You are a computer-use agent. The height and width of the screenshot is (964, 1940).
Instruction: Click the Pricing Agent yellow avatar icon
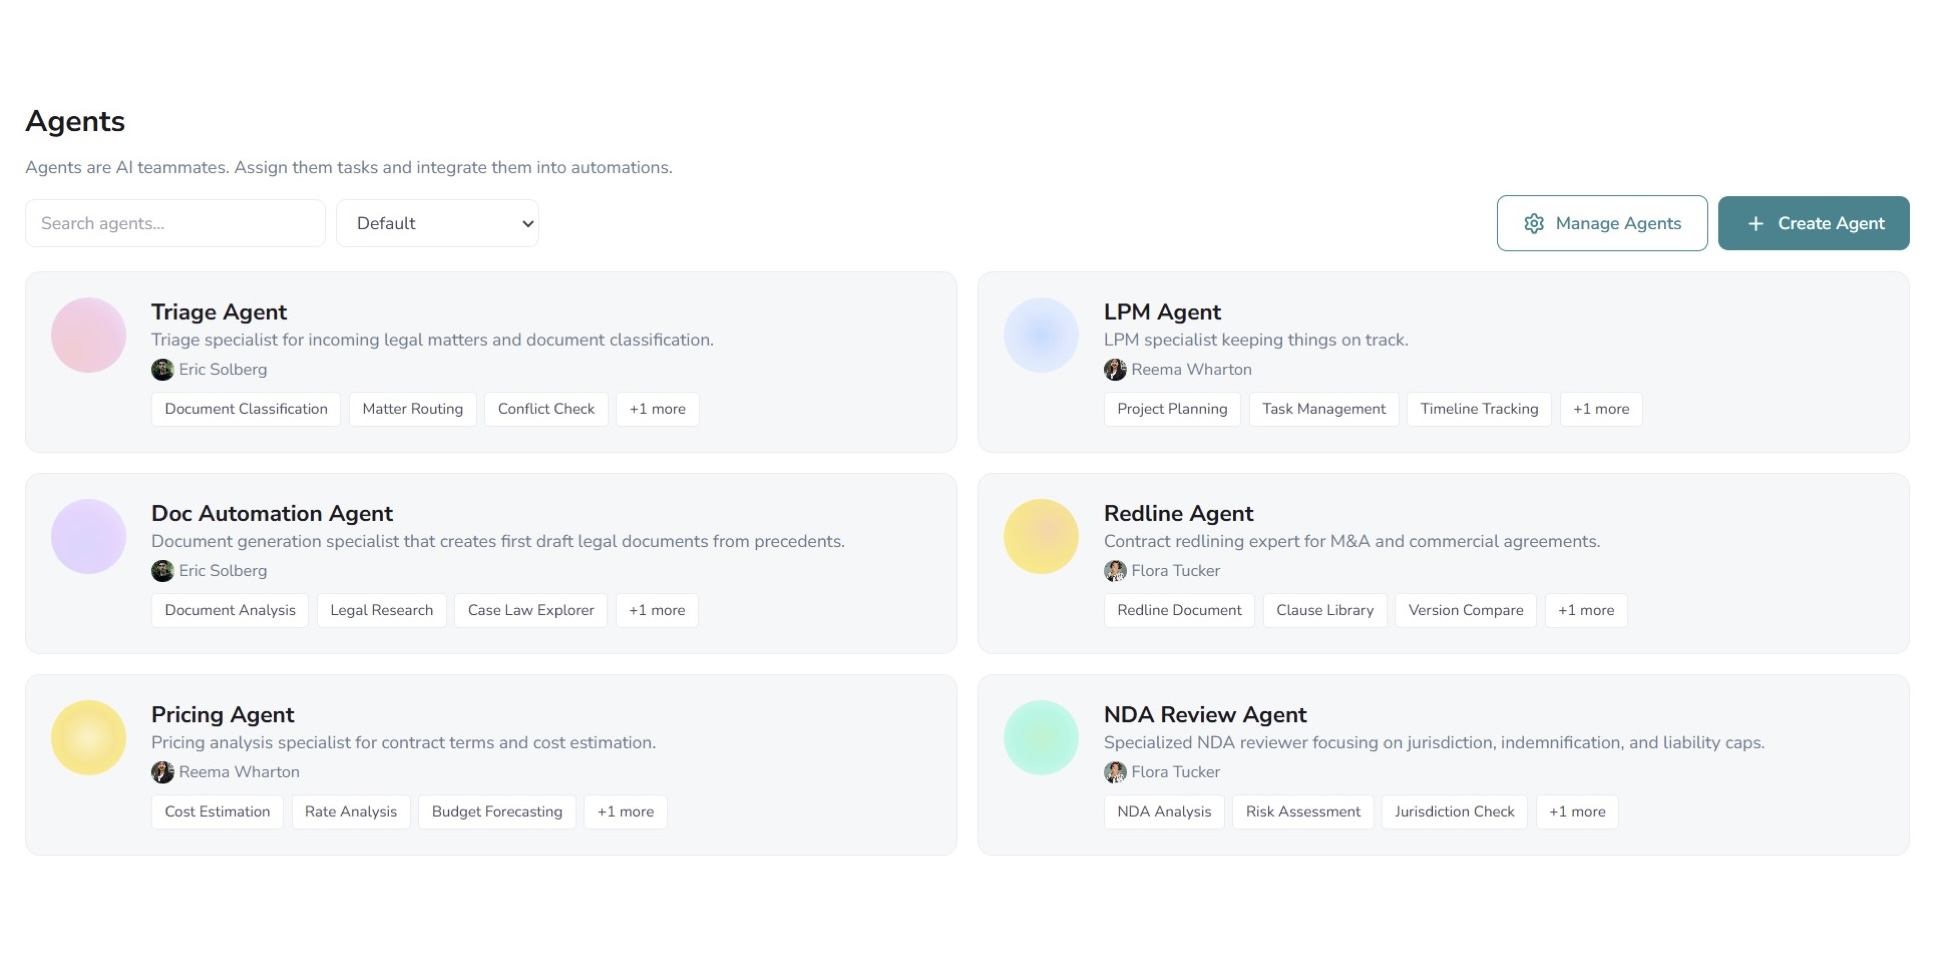[x=88, y=737]
